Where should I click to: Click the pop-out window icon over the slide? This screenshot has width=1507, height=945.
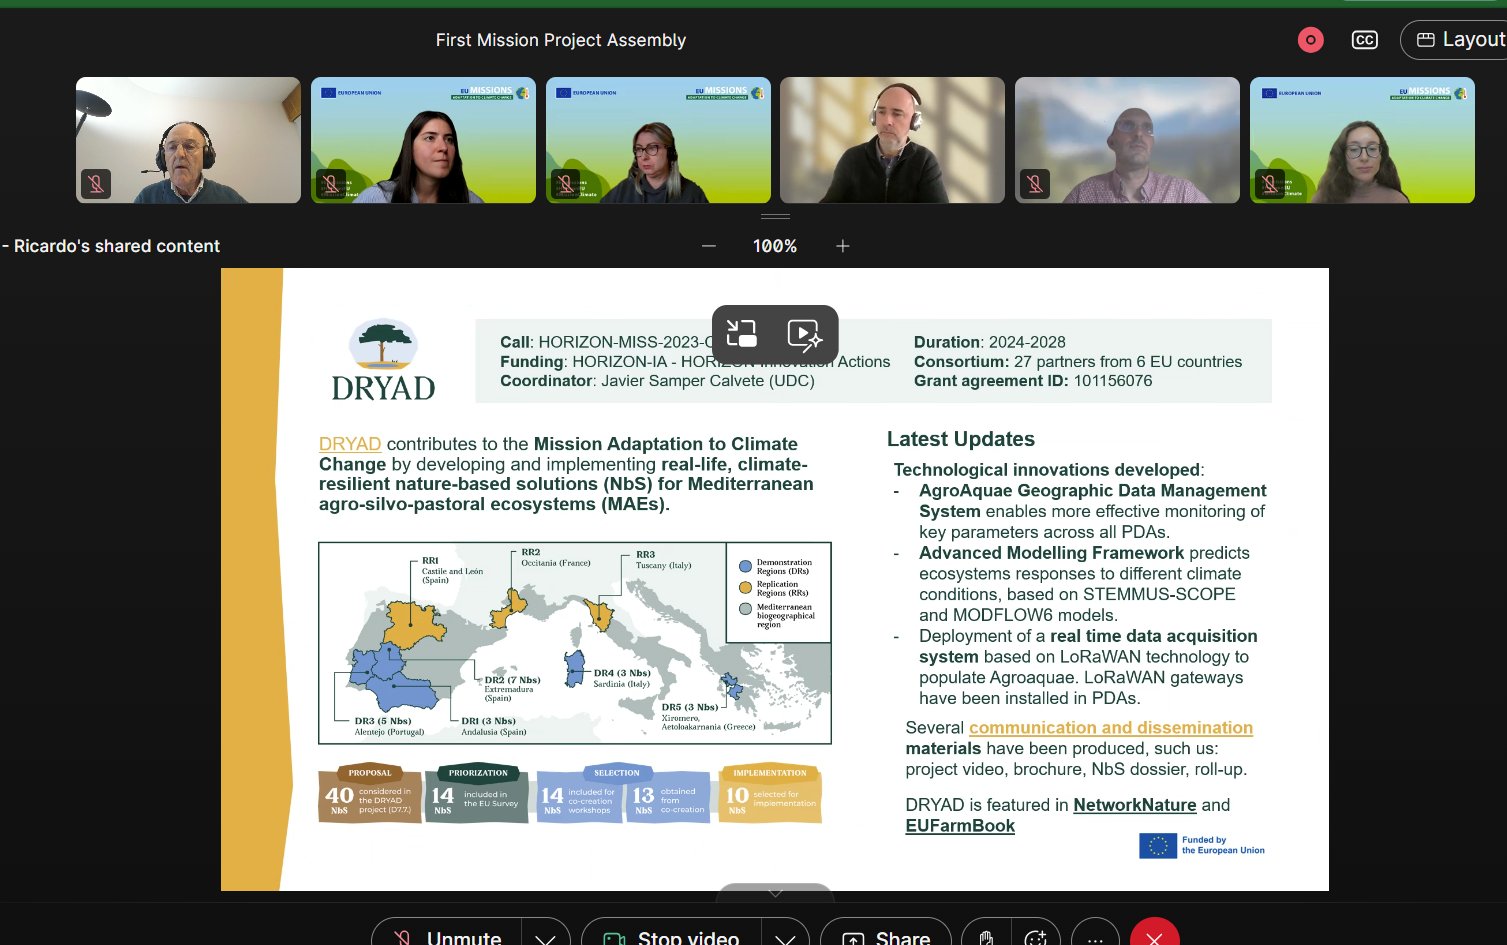pyautogui.click(x=742, y=333)
